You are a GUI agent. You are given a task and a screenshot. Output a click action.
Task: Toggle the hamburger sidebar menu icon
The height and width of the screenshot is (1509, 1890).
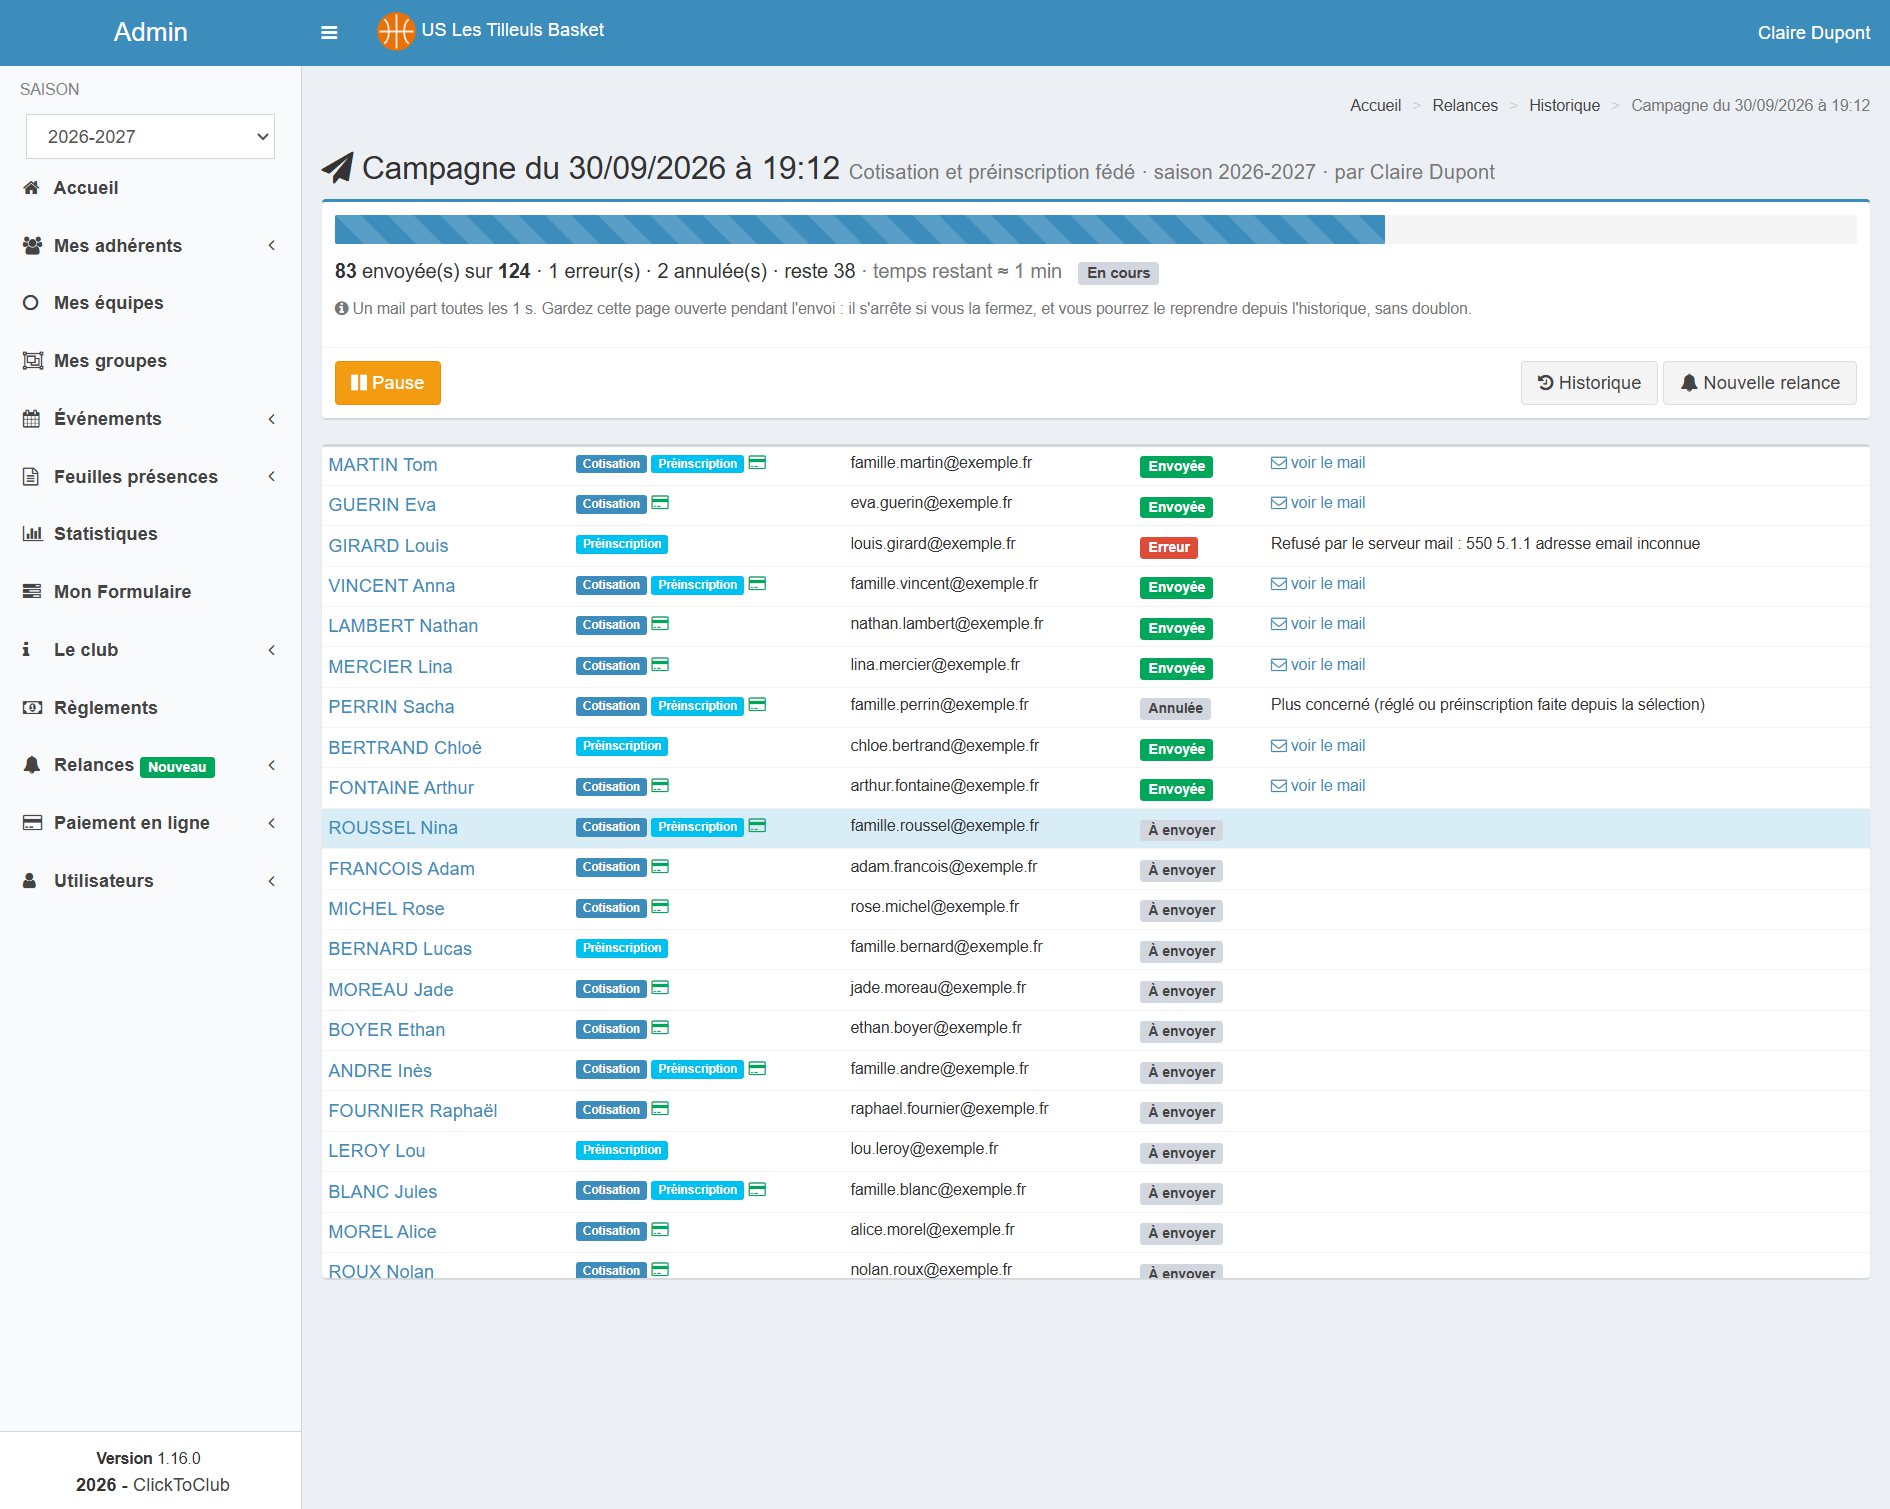coord(329,33)
